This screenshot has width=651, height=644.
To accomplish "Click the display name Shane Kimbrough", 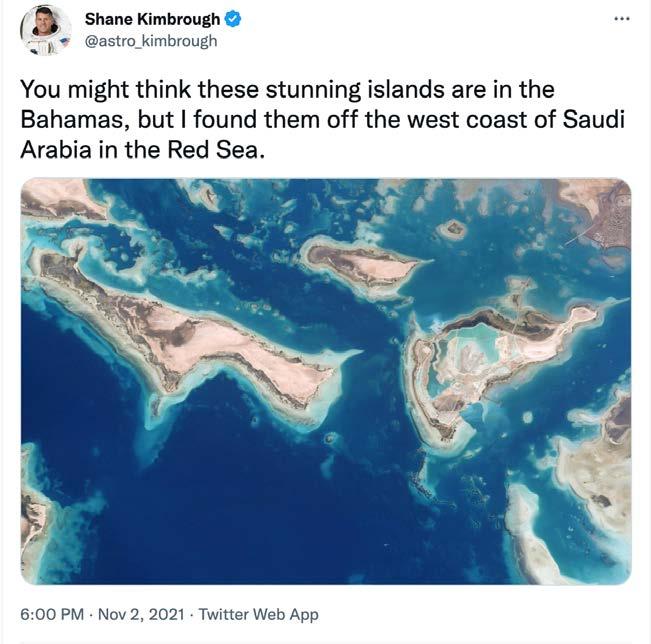I will [x=152, y=19].
